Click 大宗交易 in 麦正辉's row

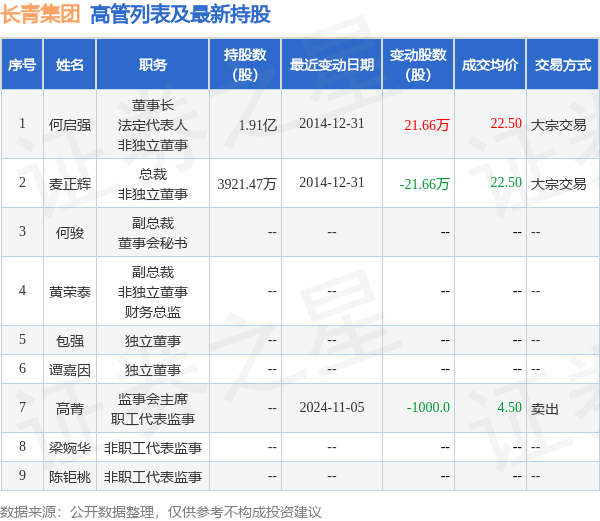[559, 184]
